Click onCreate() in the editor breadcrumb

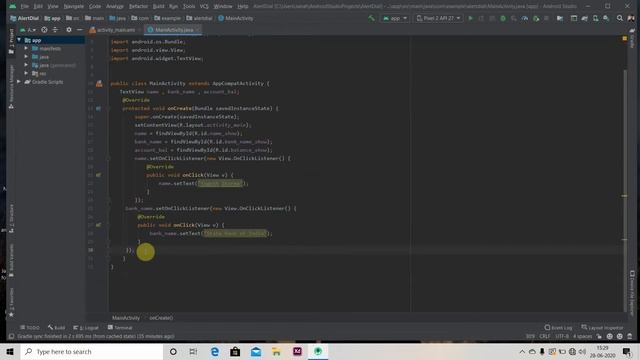(161, 318)
